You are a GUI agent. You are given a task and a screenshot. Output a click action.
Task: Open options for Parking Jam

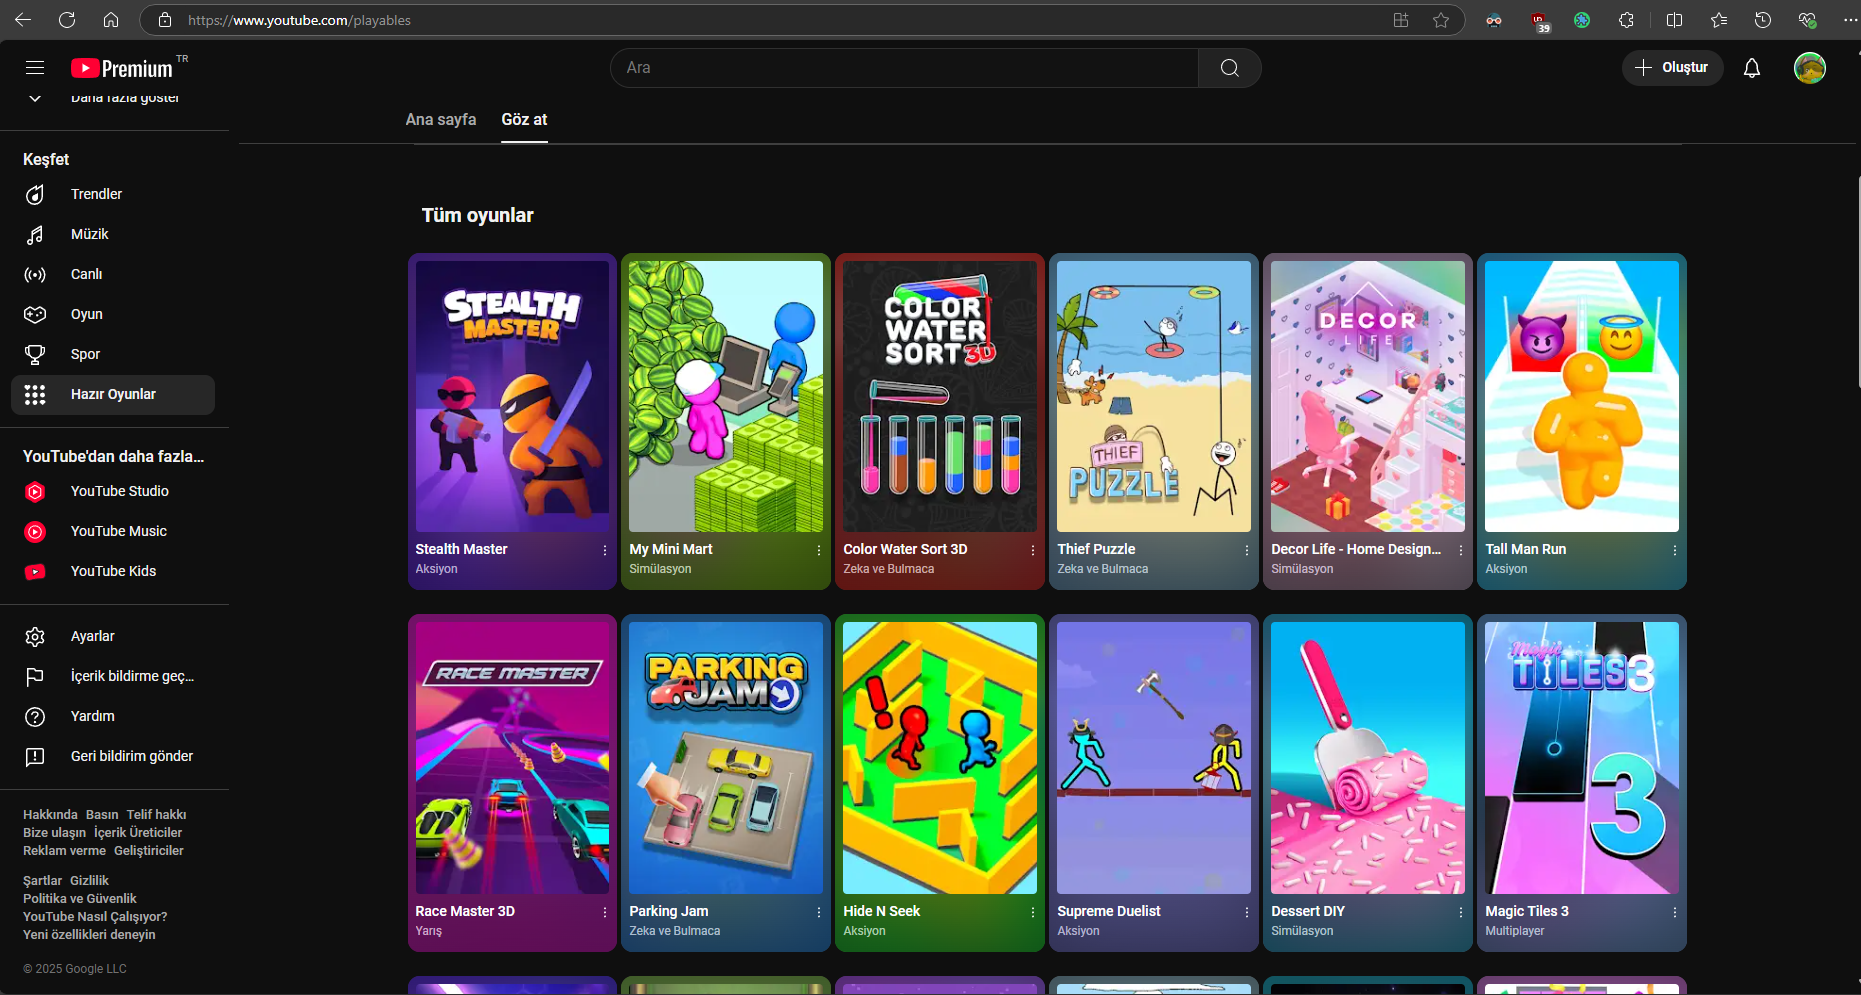point(819,912)
